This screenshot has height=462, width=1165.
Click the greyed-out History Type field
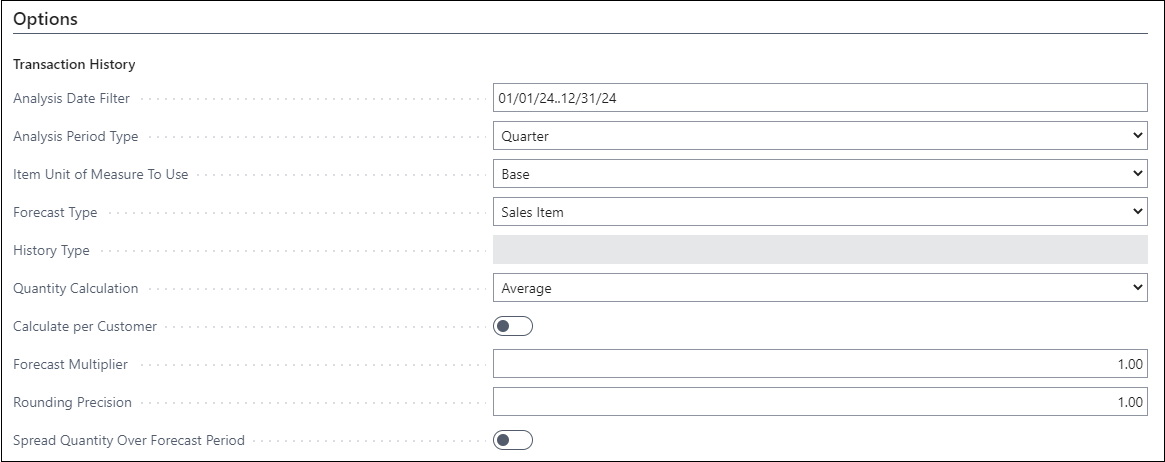pos(819,250)
